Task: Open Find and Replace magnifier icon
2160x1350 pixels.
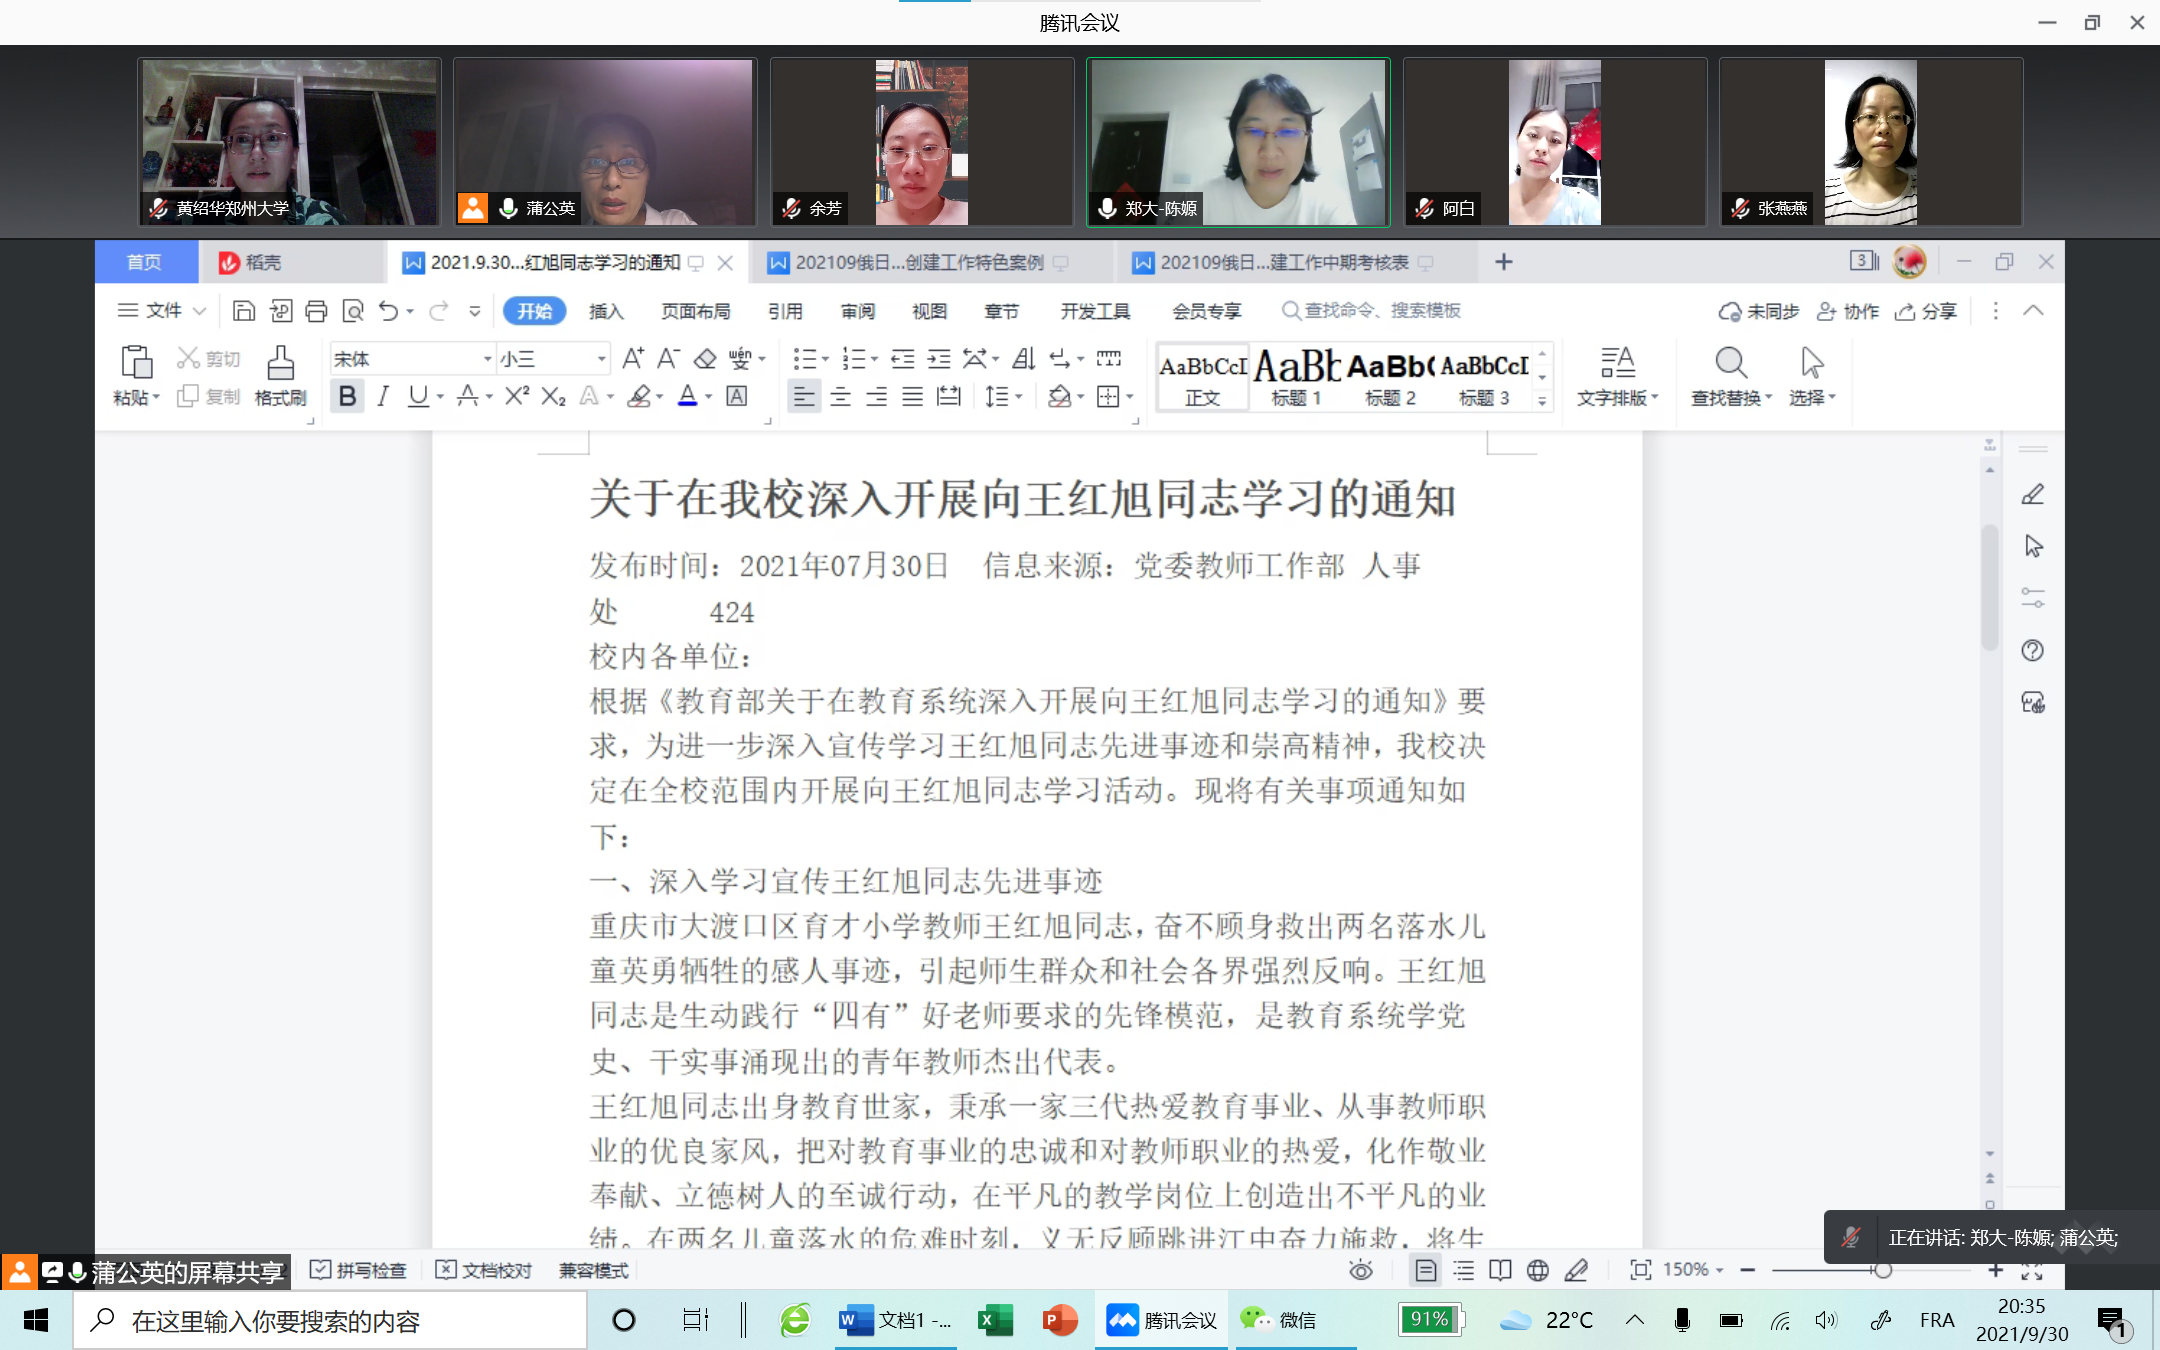Action: (x=1731, y=362)
